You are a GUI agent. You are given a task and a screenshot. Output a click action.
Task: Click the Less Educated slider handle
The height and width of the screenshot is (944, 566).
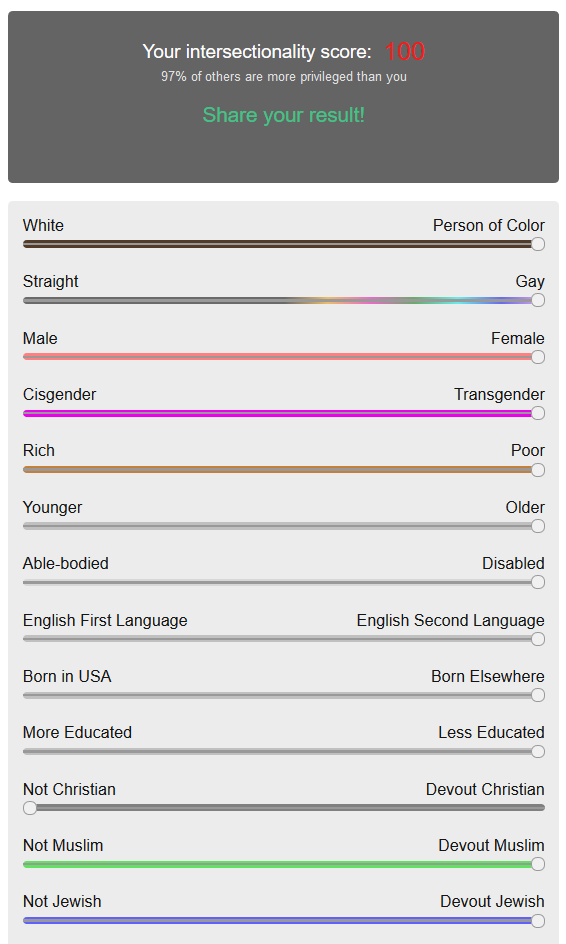538,751
